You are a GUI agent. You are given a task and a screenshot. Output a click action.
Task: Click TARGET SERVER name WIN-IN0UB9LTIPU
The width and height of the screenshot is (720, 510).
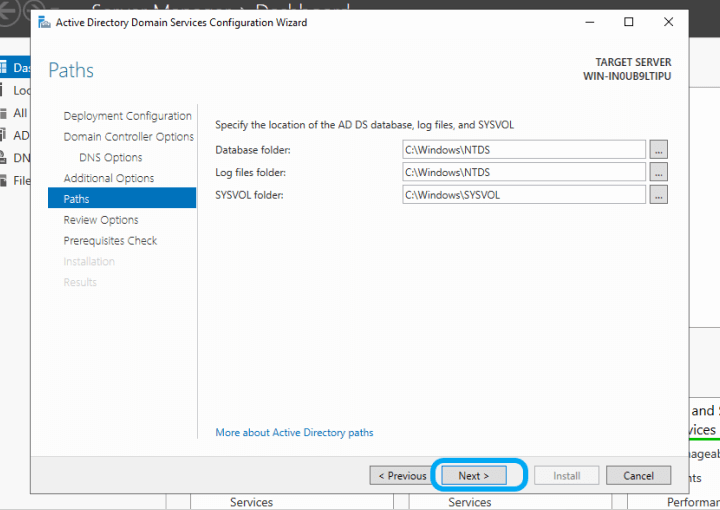(x=627, y=76)
